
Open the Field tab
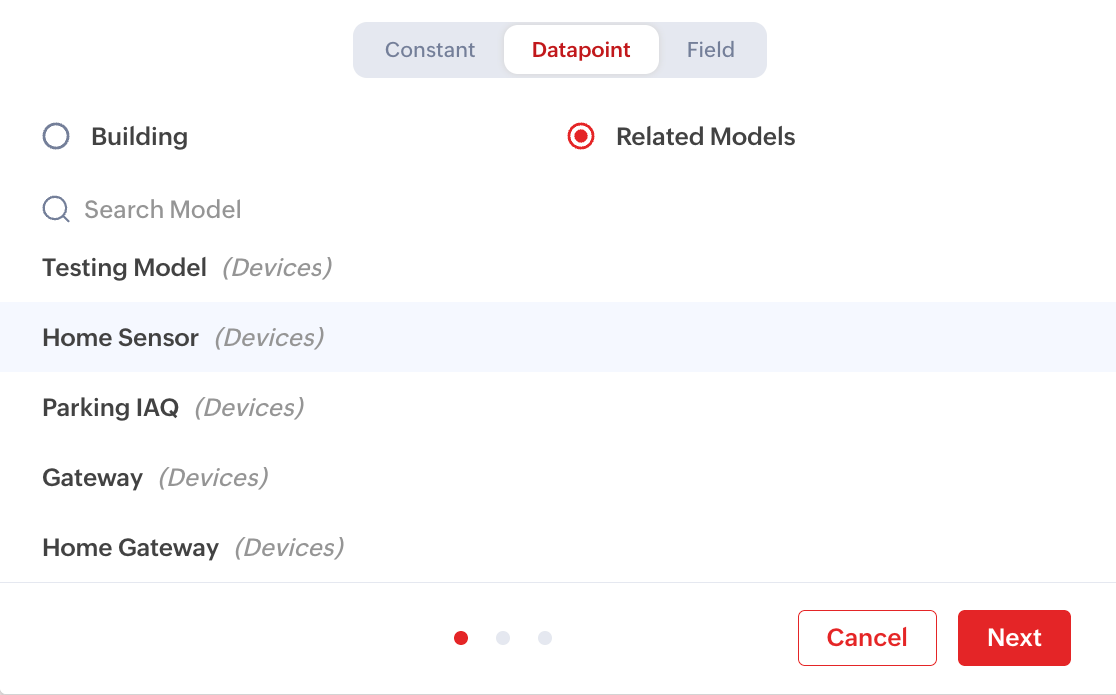coord(710,50)
